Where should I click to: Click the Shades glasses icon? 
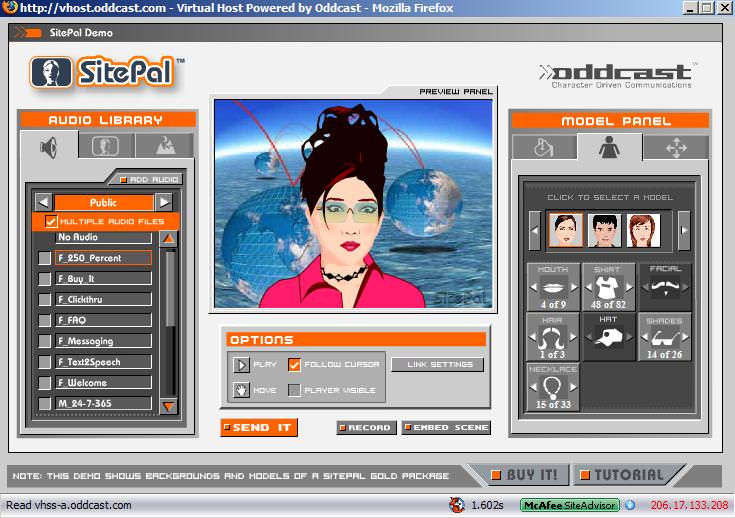pos(663,338)
